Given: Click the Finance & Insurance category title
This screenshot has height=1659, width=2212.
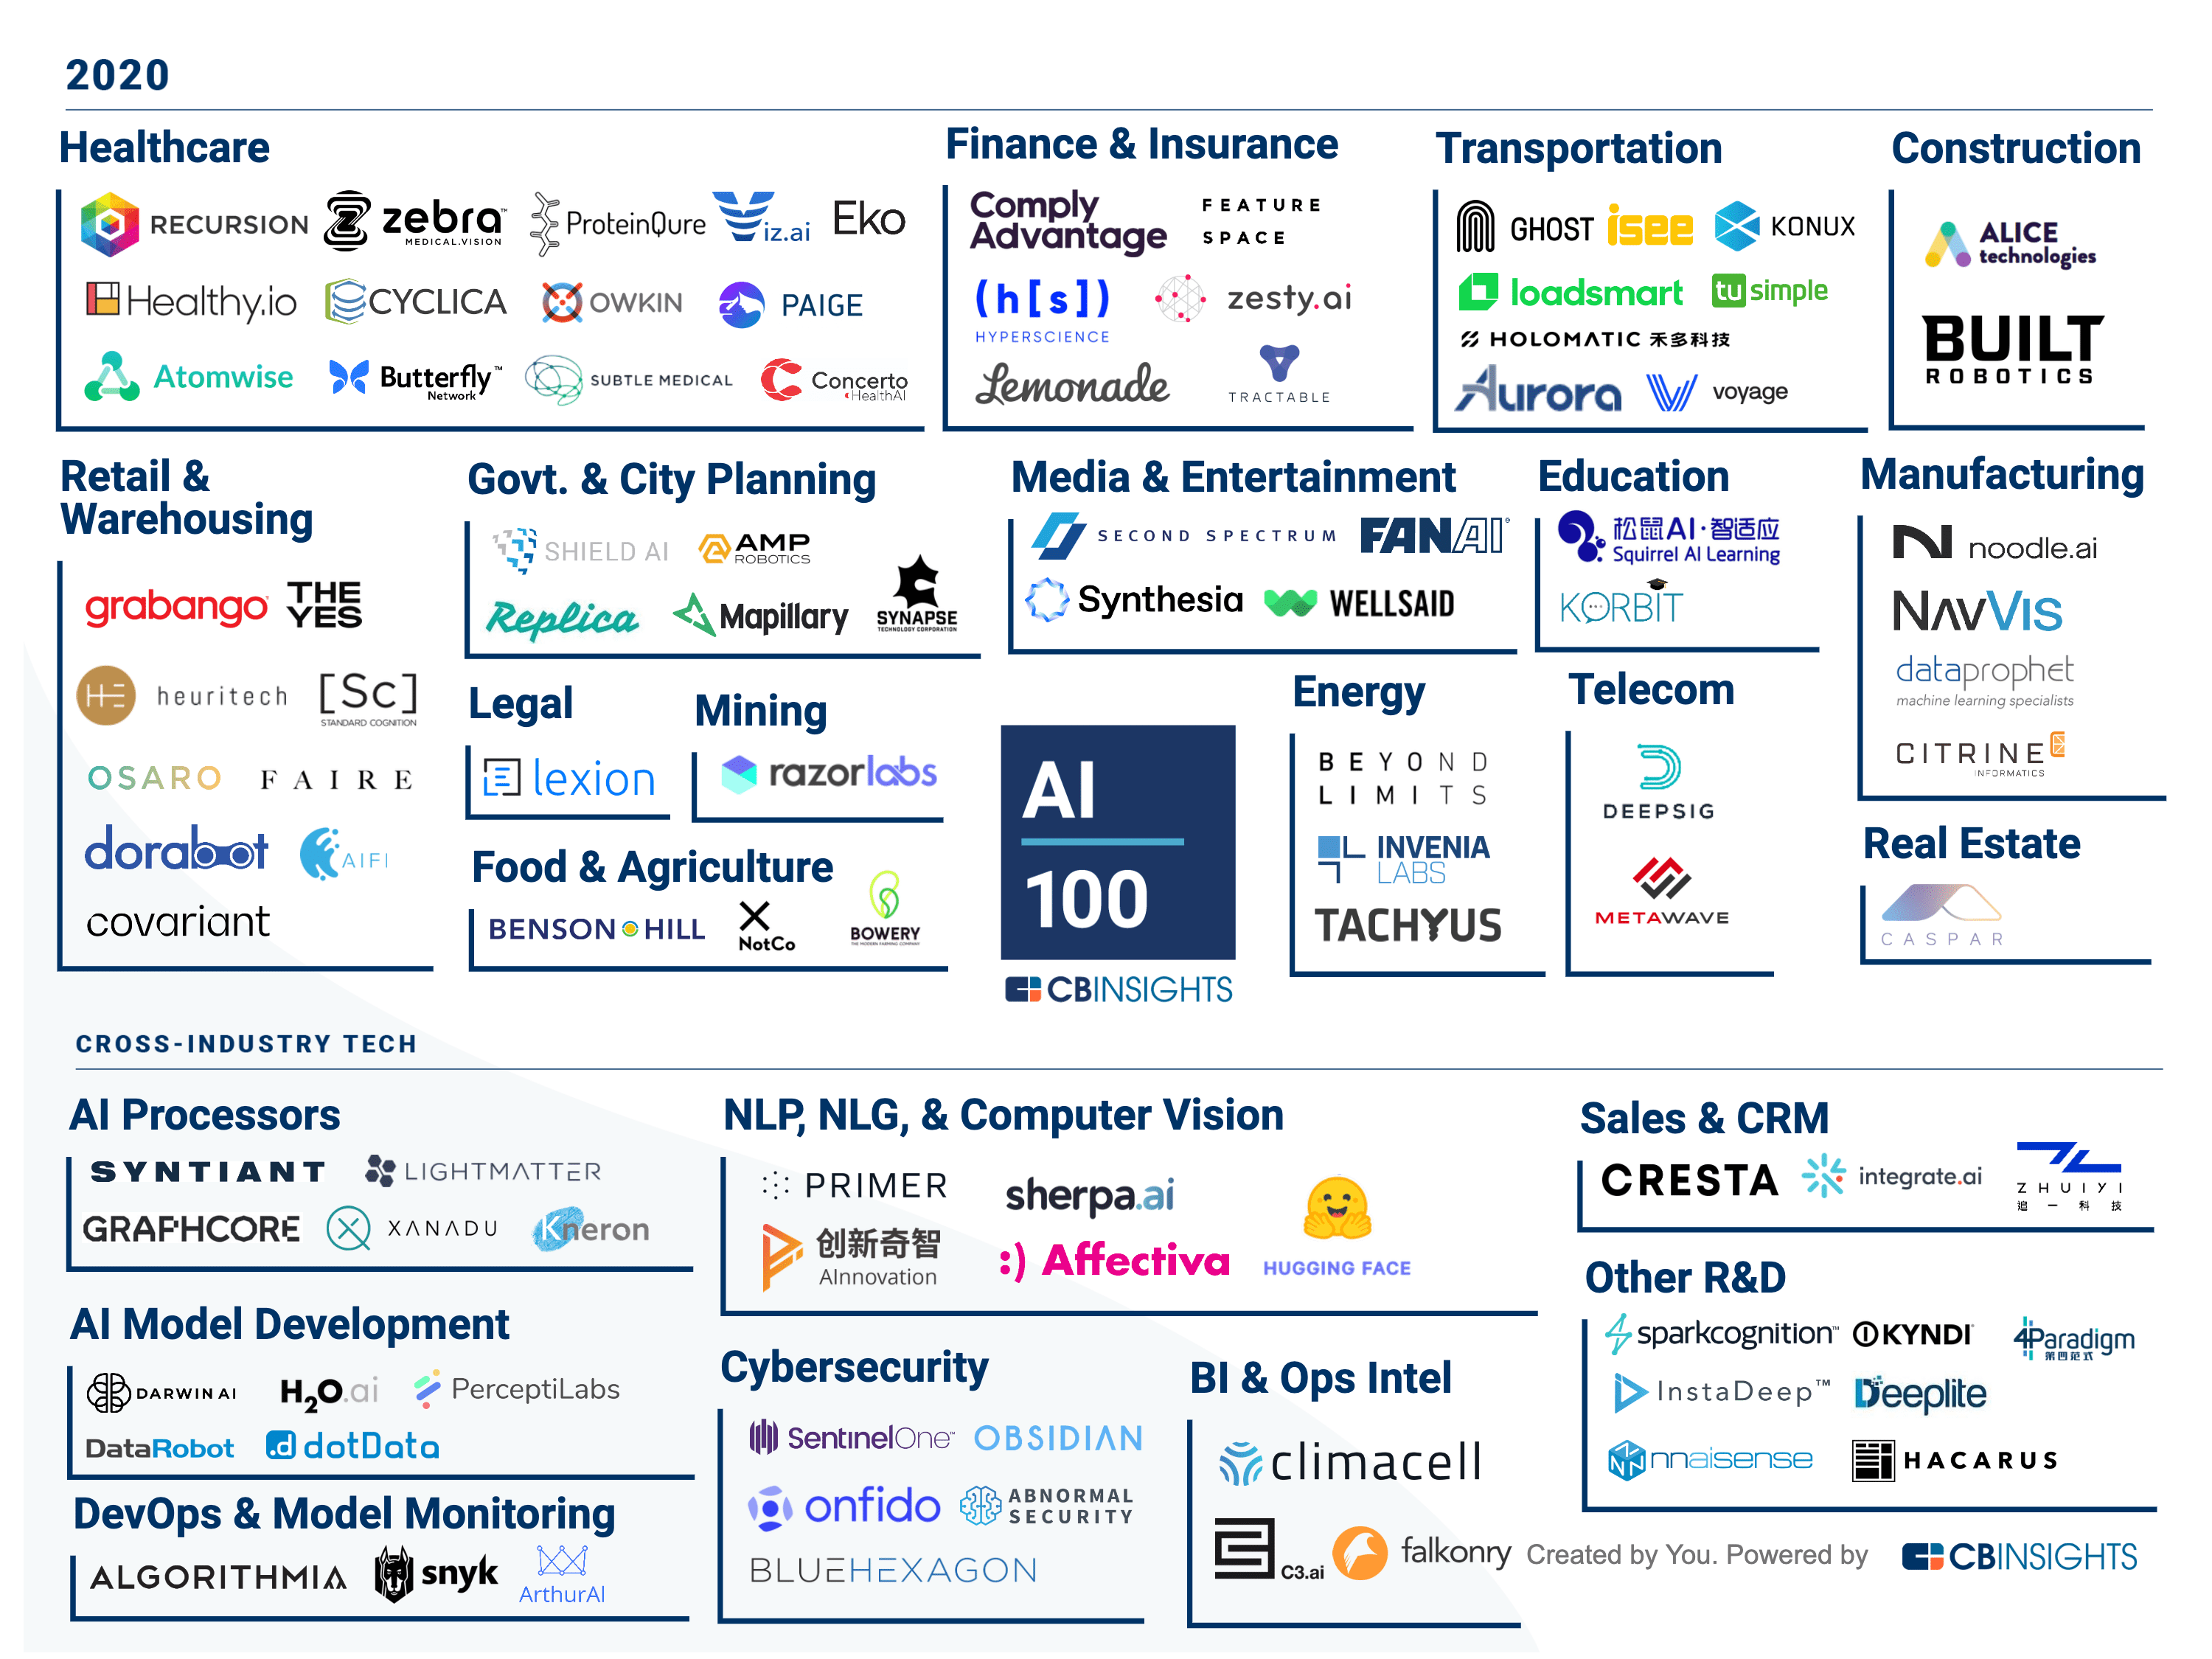Looking at the screenshot, I should point(1125,145).
